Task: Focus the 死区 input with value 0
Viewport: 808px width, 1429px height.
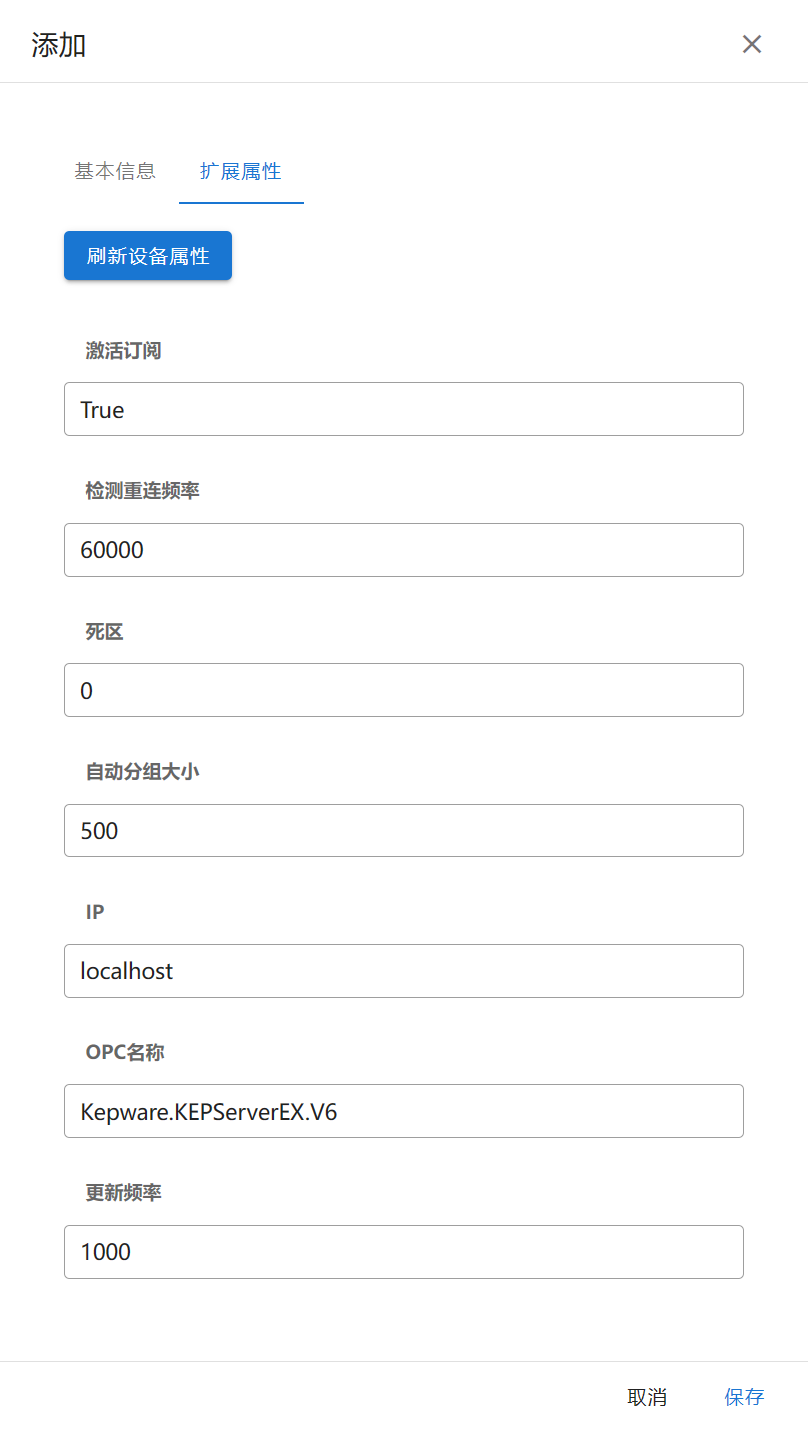Action: [403, 690]
